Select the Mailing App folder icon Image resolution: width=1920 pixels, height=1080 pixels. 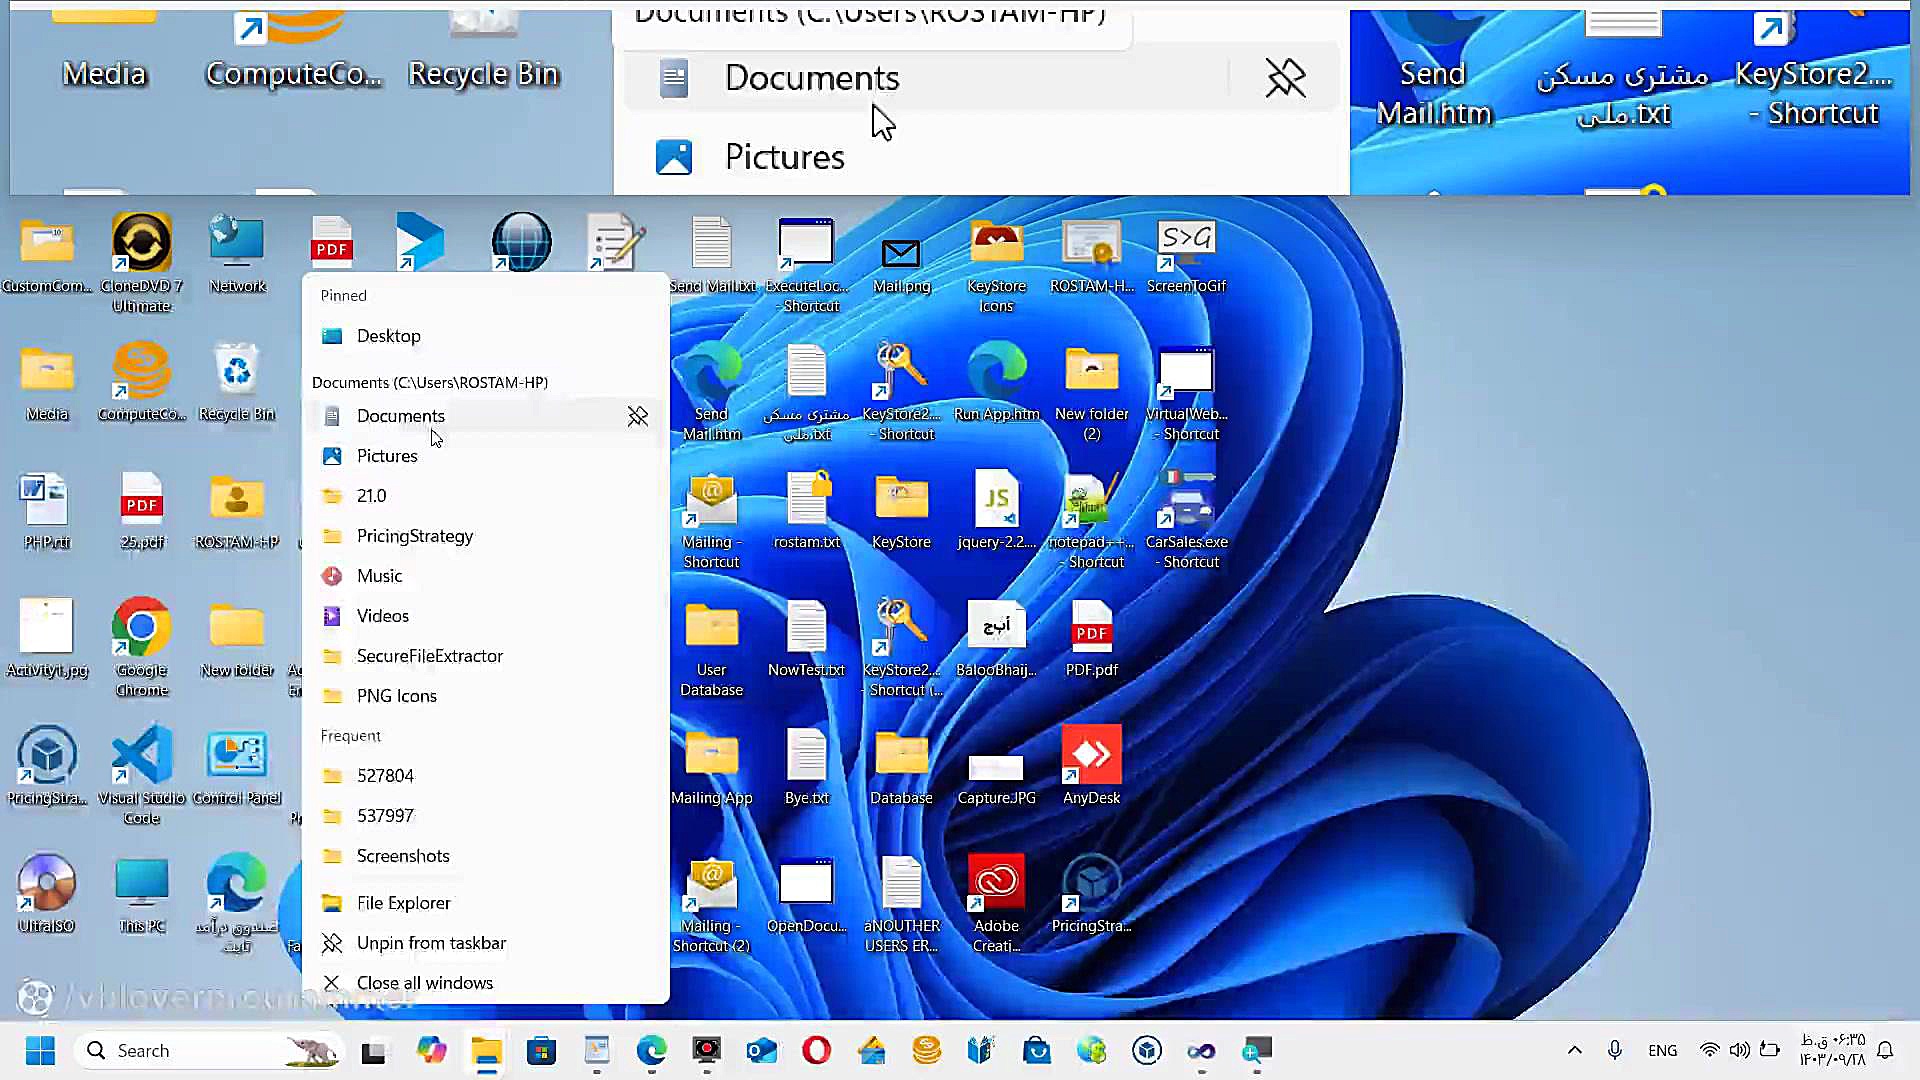tap(711, 766)
